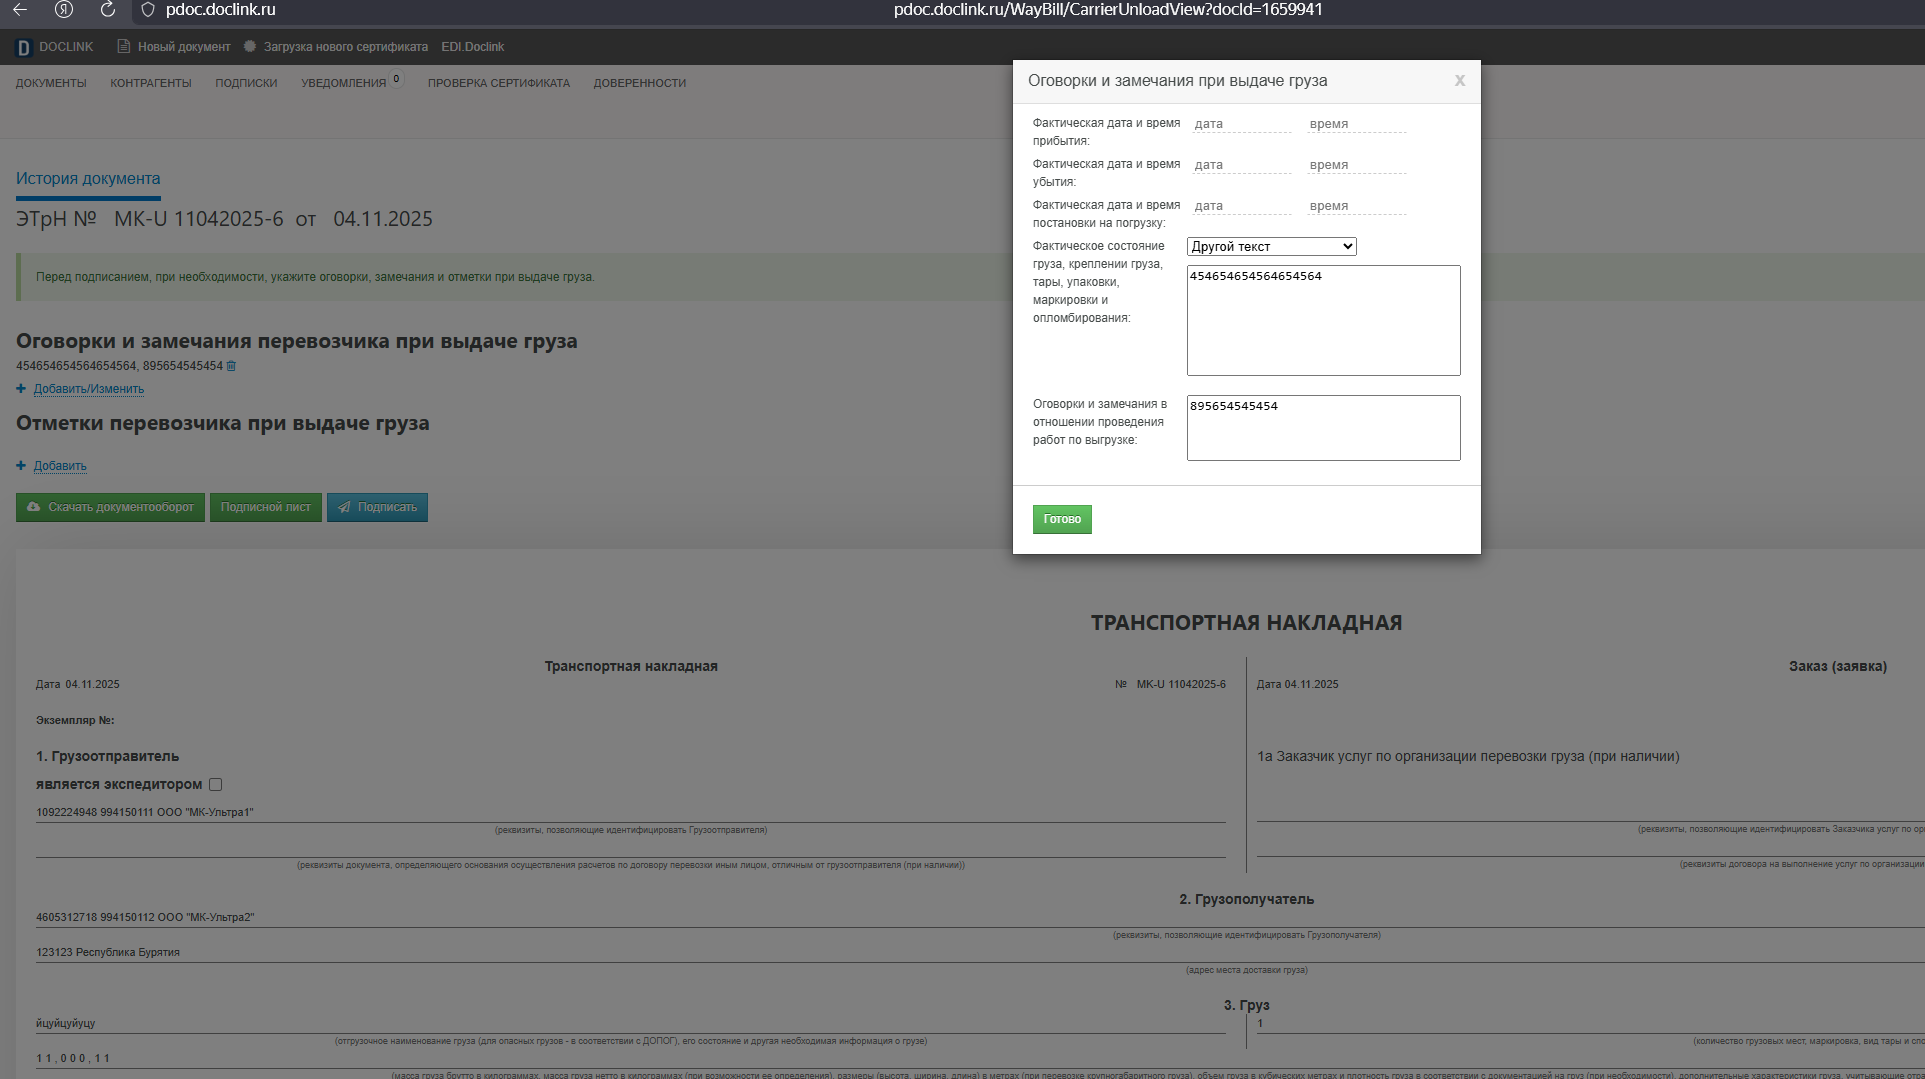
Task: Open the Другой текст dropdown
Action: (1271, 246)
